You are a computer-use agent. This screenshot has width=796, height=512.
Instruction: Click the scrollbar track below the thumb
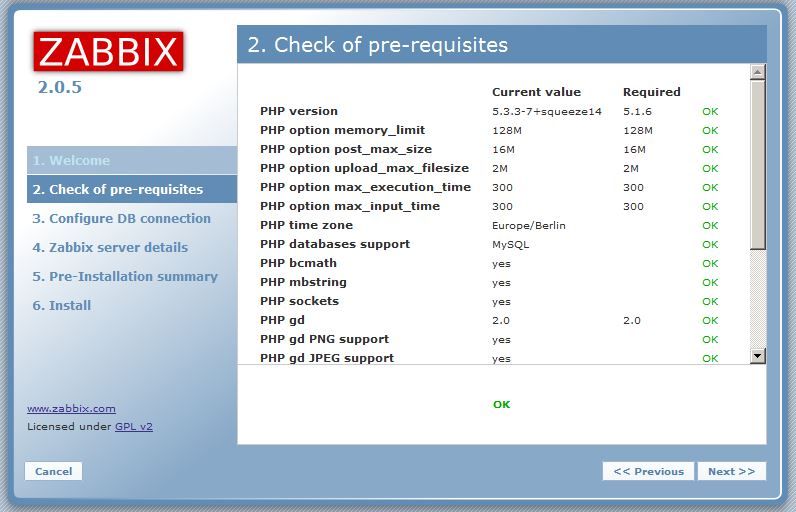tap(757, 299)
